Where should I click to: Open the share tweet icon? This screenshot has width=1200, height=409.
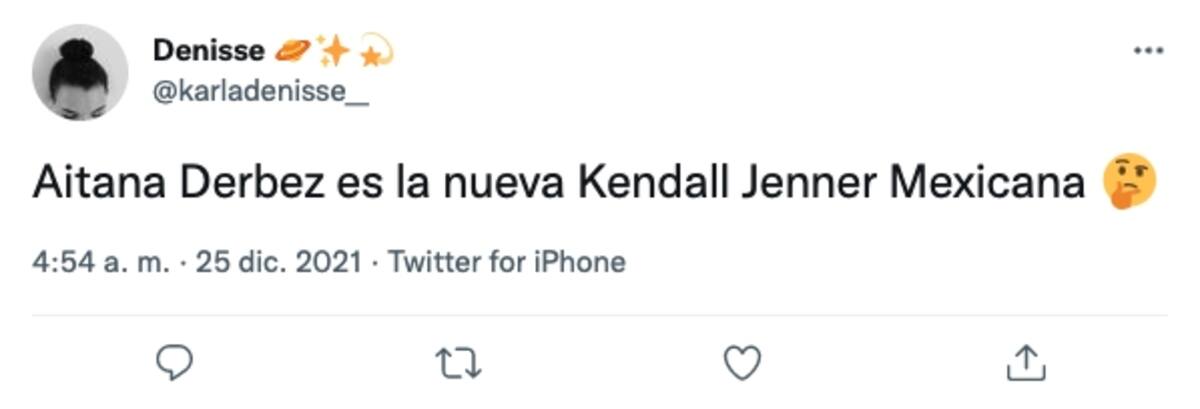click(1025, 362)
